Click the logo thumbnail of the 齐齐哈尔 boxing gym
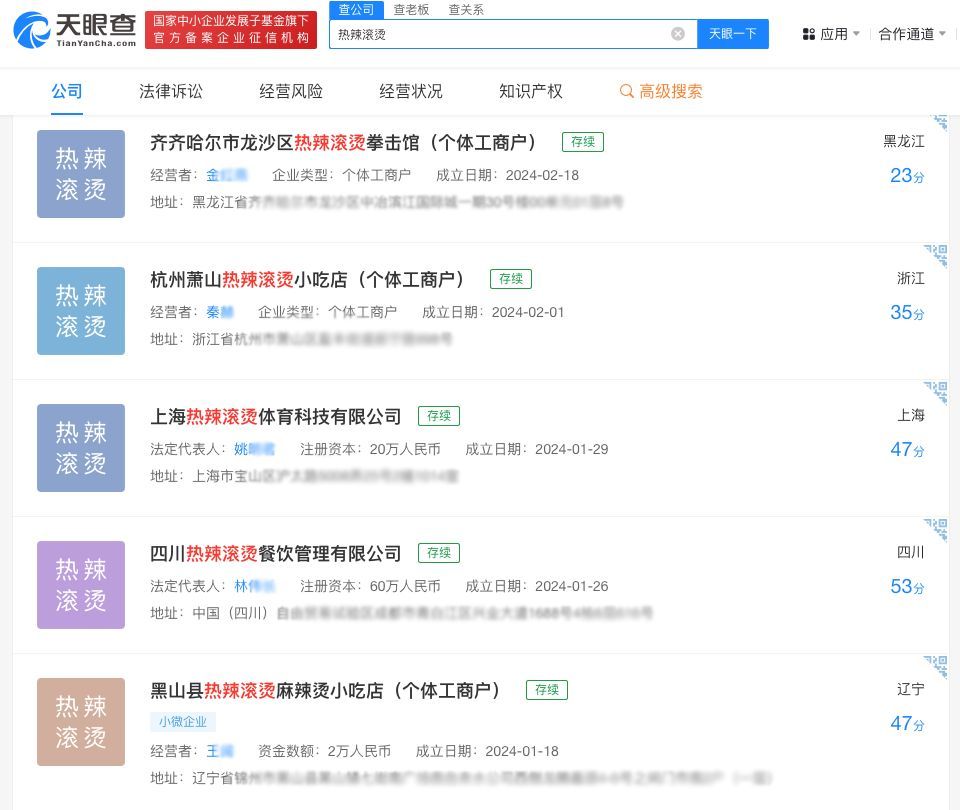960x810 pixels. click(81, 174)
